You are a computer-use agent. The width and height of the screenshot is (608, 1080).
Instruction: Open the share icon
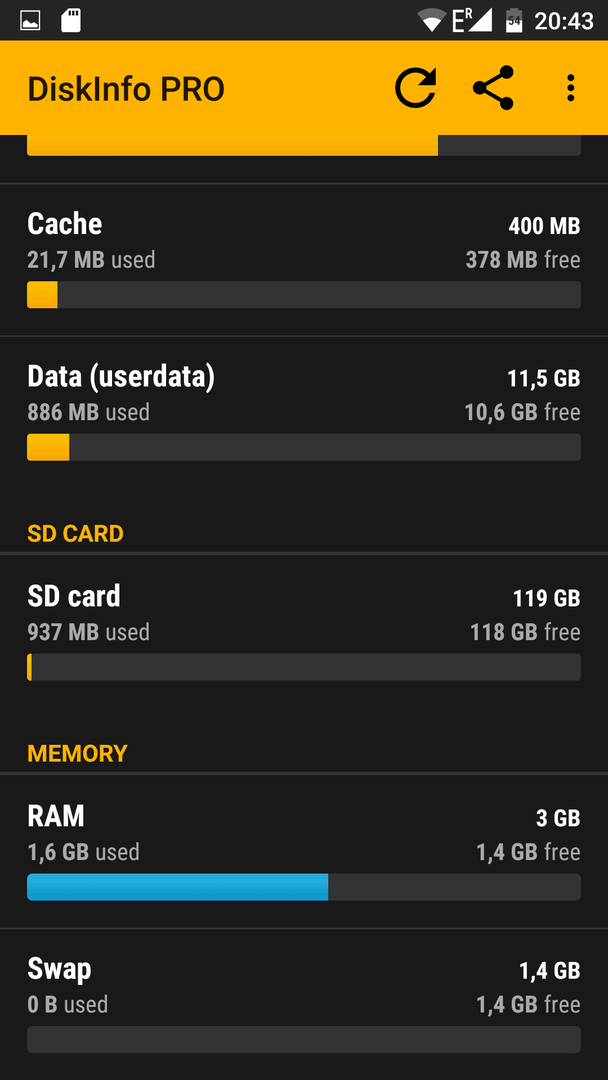tap(493, 88)
